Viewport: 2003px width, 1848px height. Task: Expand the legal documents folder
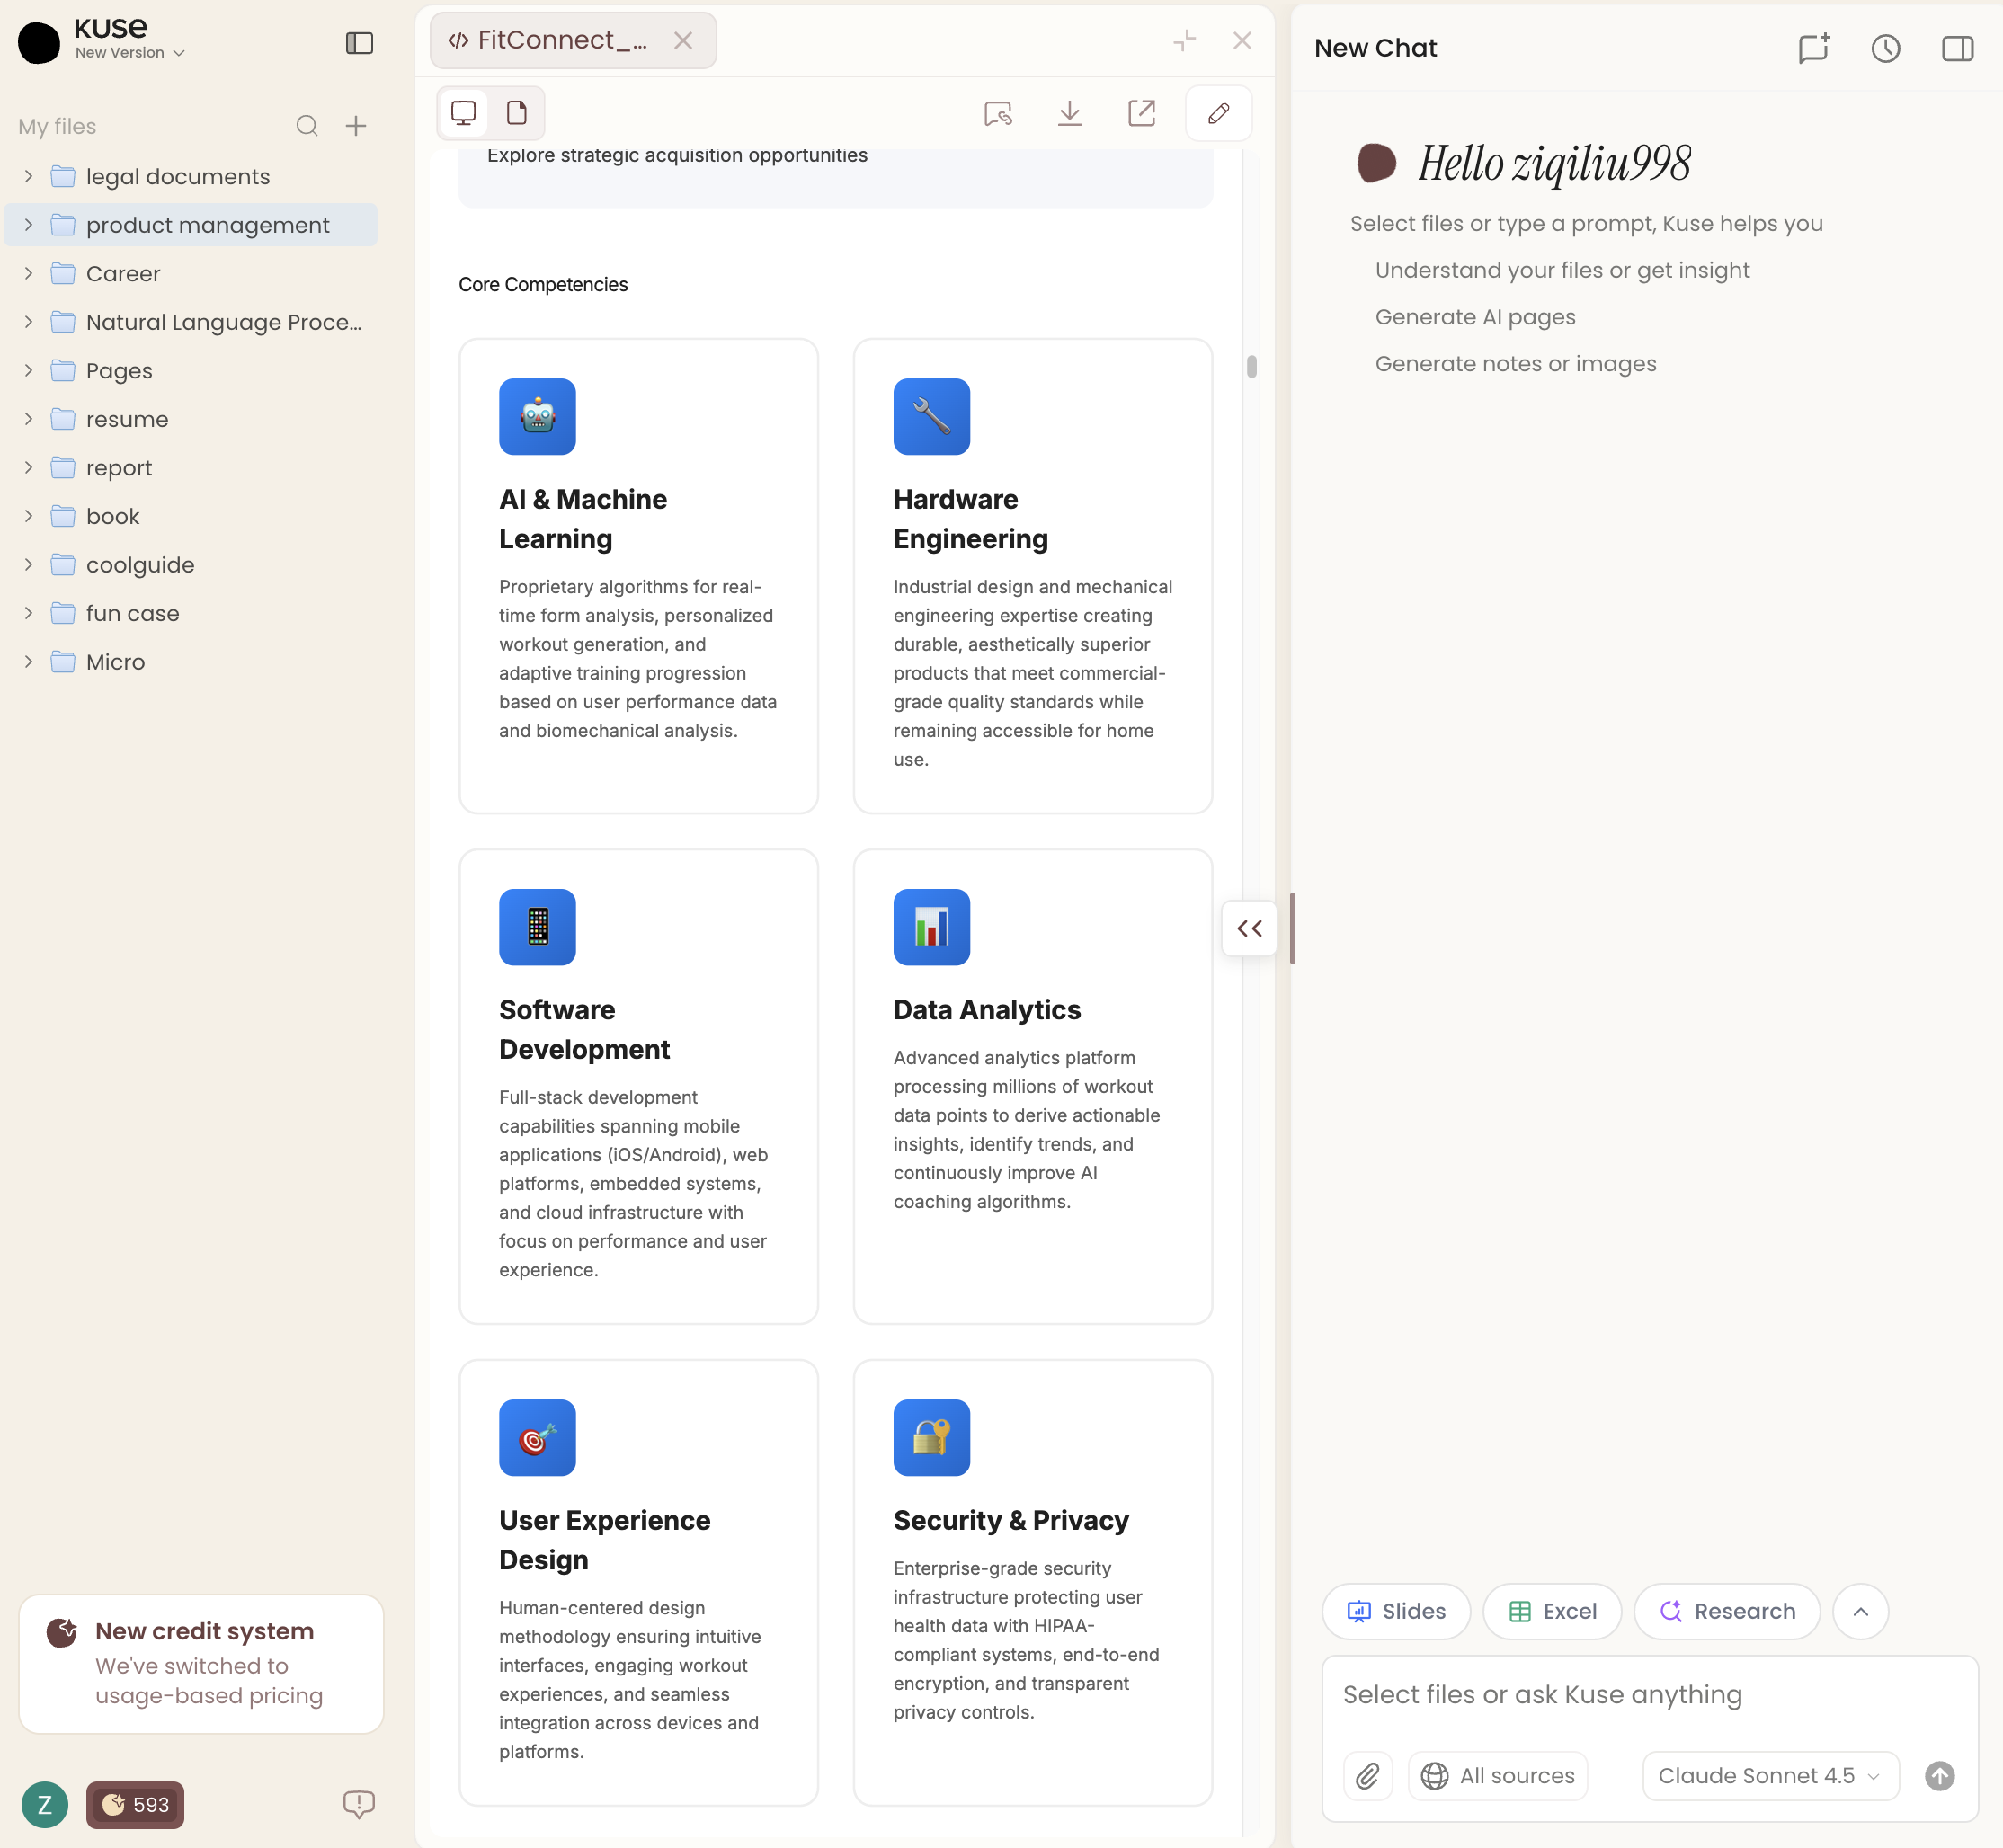(28, 176)
